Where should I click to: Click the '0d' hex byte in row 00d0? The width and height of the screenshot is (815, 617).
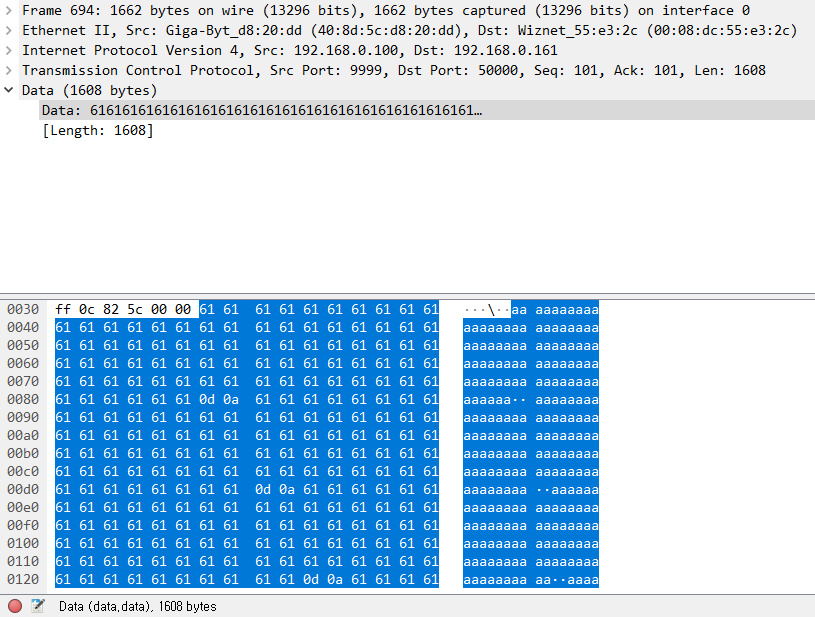coord(263,490)
